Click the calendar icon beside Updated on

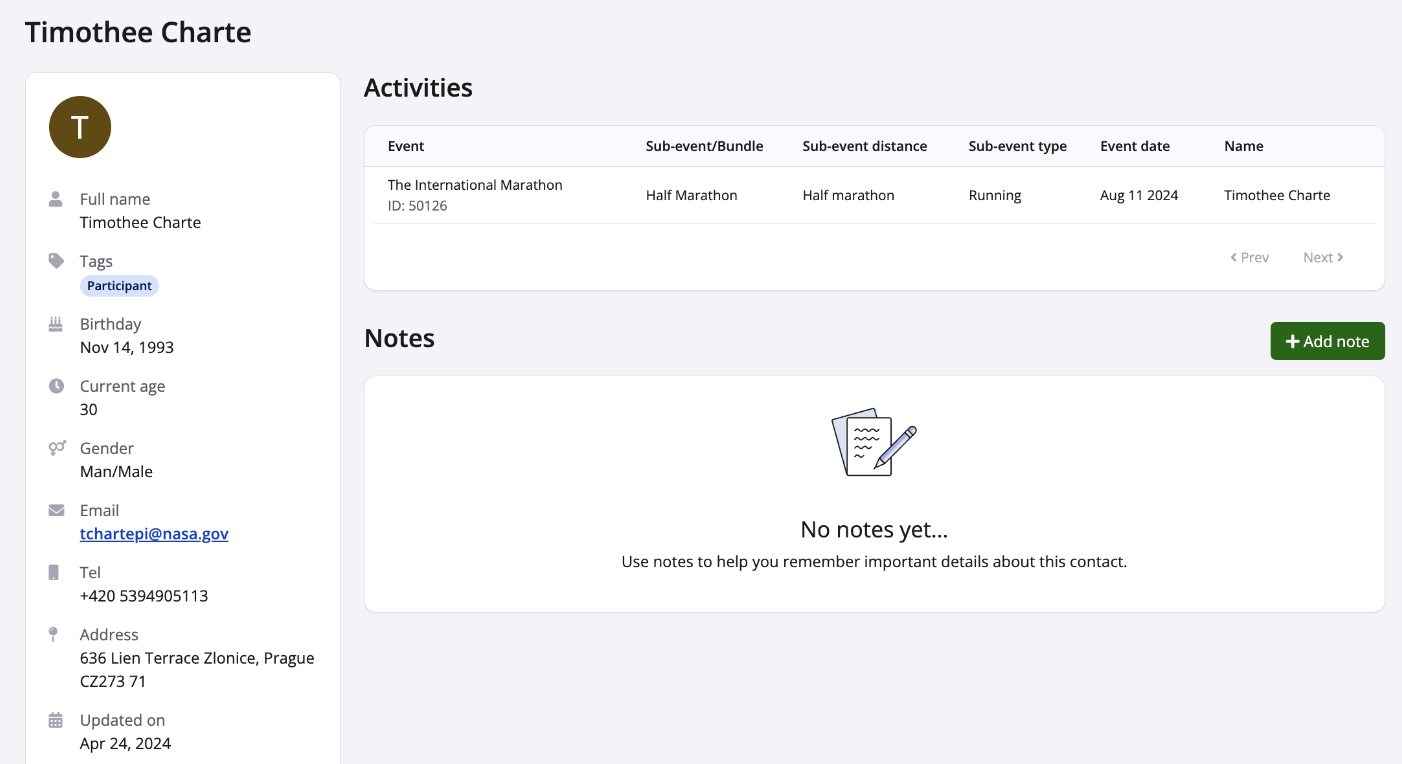coord(56,720)
